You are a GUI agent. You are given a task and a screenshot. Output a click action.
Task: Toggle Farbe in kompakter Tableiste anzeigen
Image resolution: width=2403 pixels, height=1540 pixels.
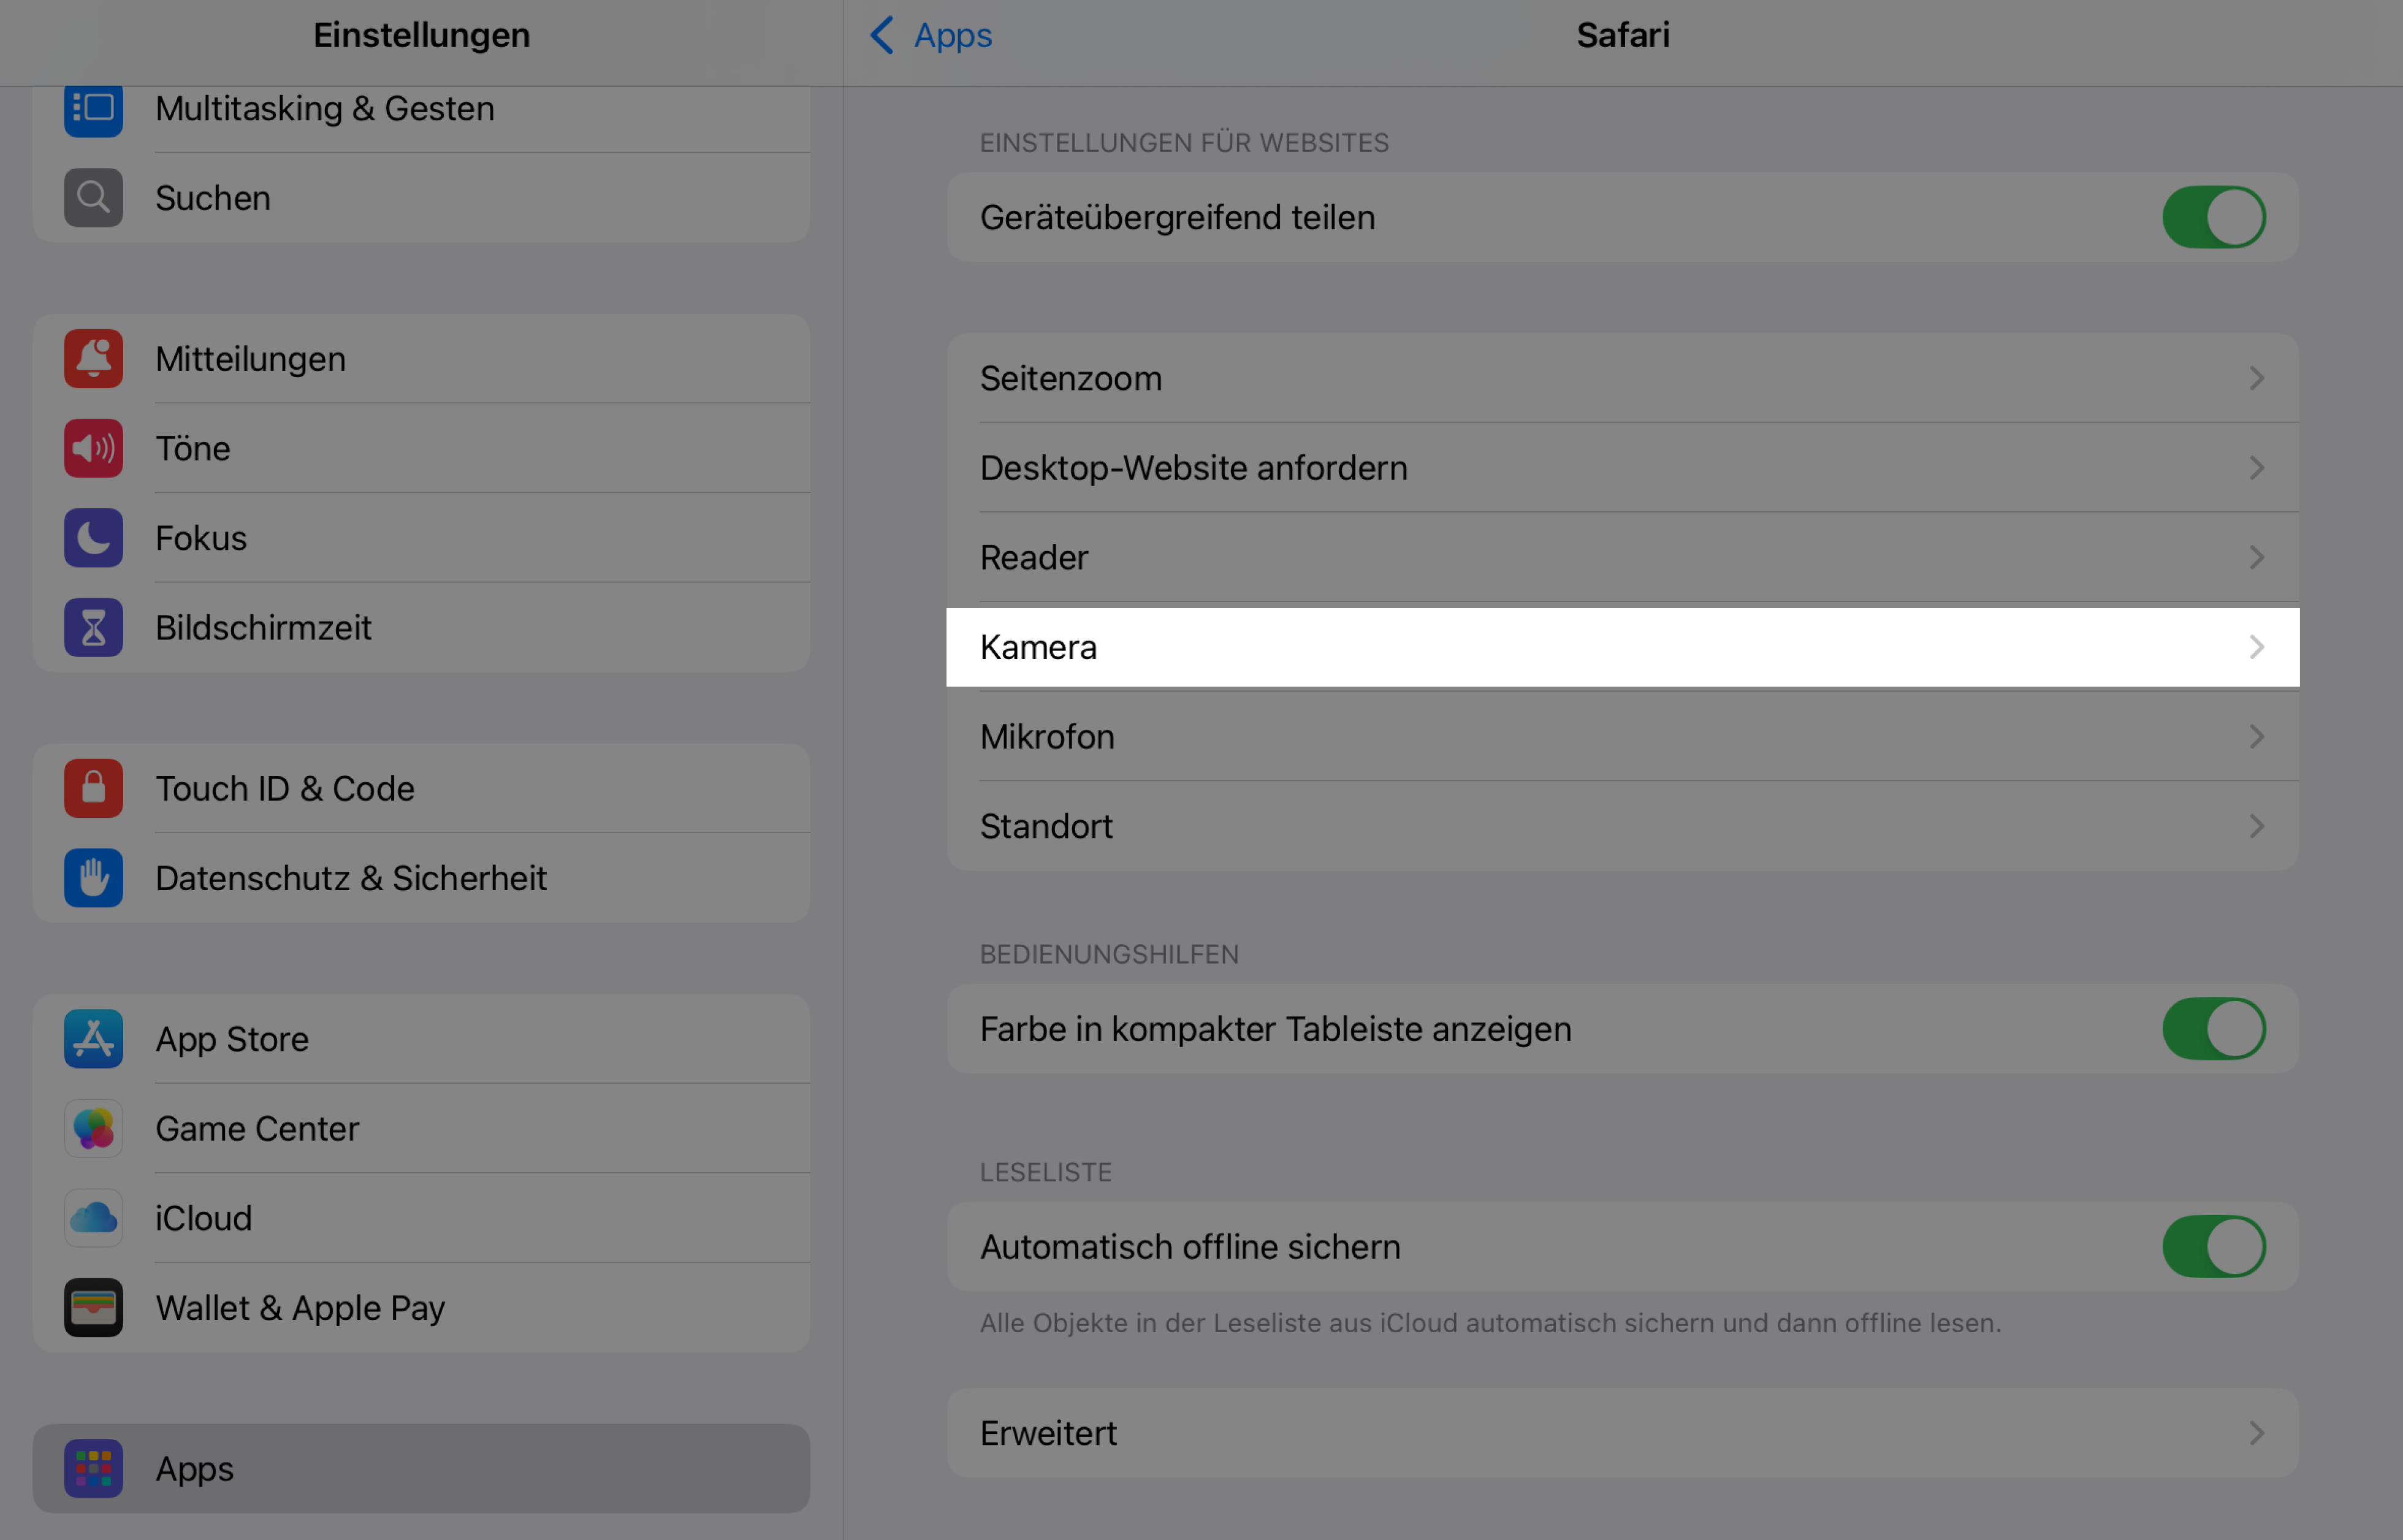2213,1029
